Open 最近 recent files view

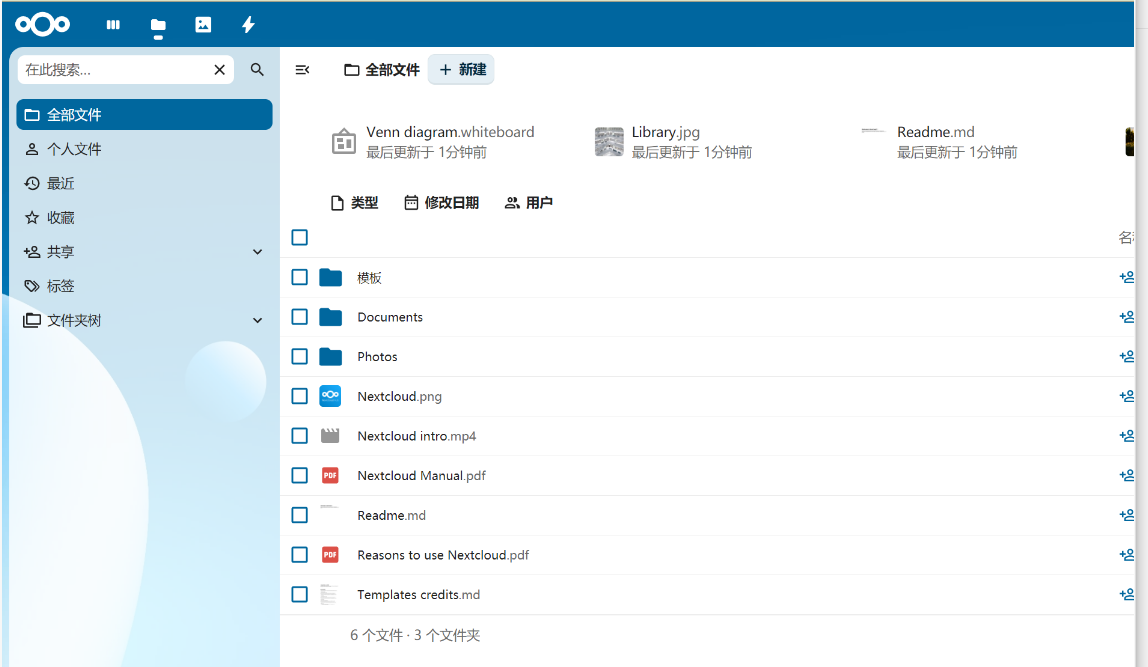coord(144,184)
